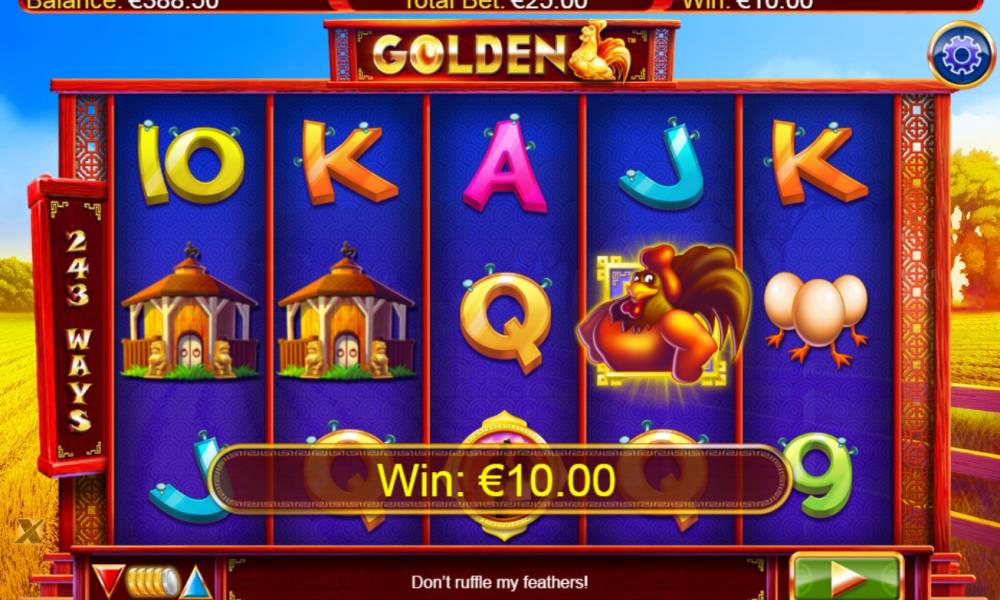Decrease bet with red down triangle
Image resolution: width=1000 pixels, height=600 pixels.
tap(108, 580)
